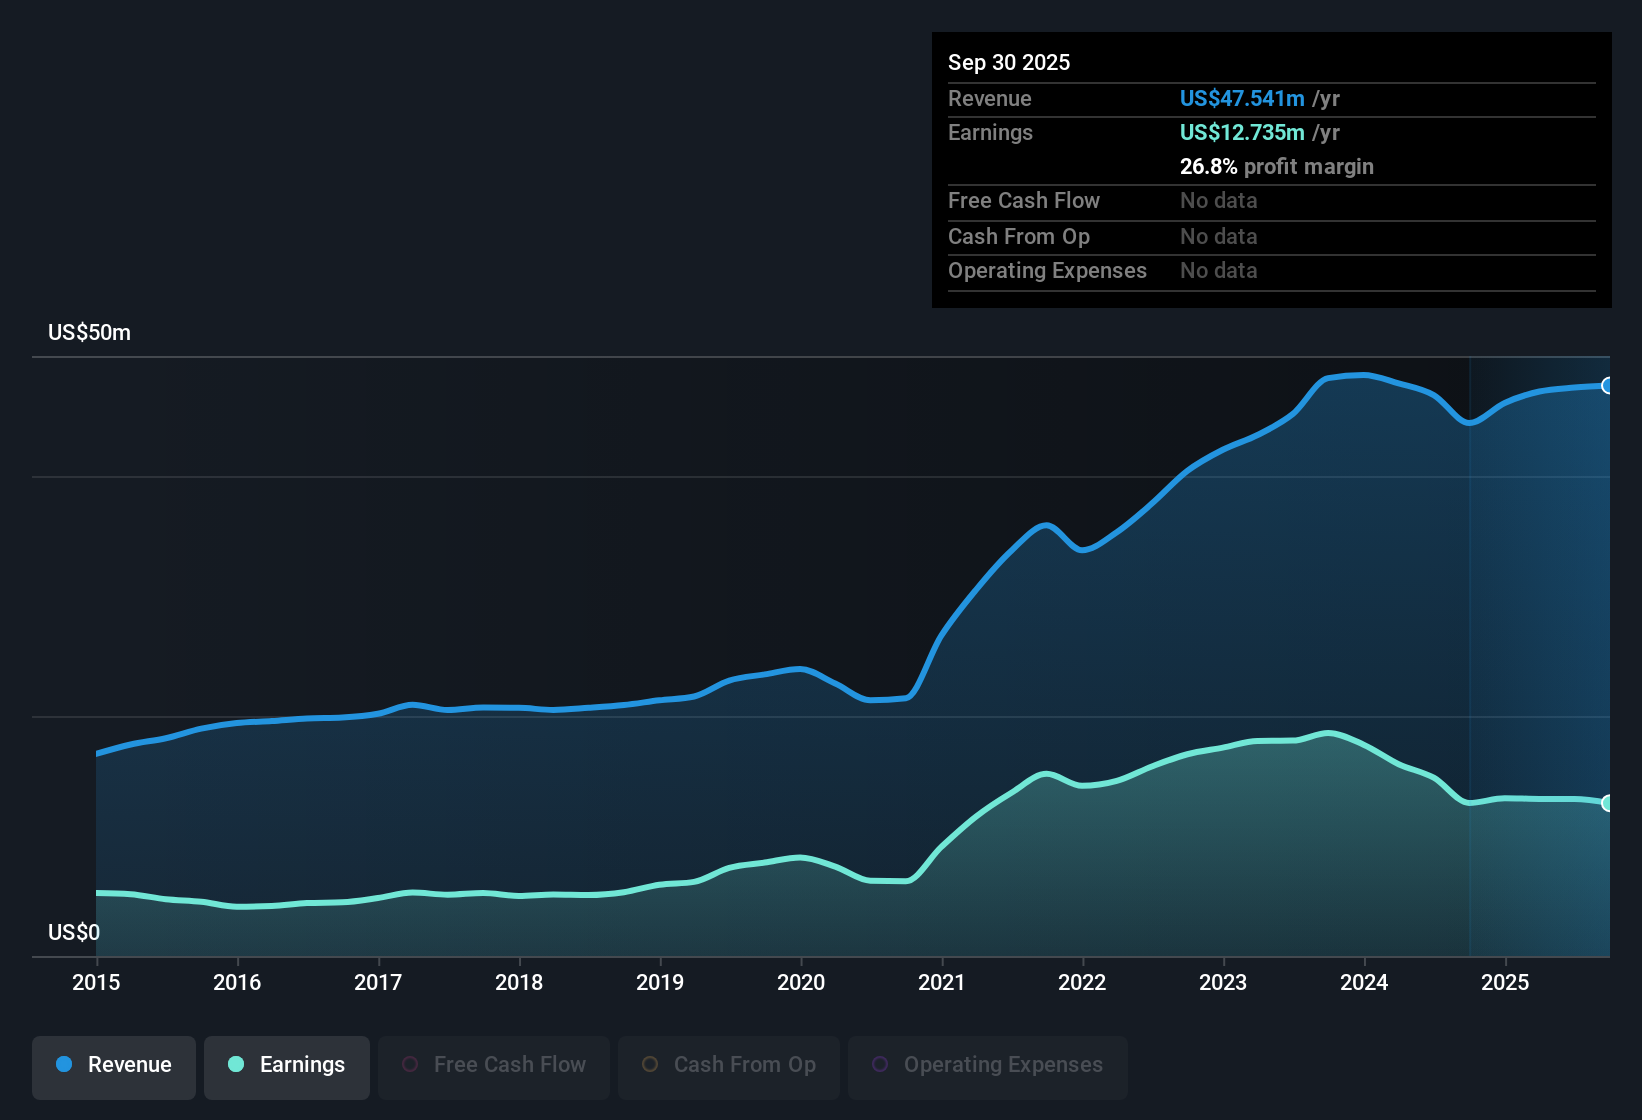Image resolution: width=1642 pixels, height=1120 pixels.
Task: Click the Operating Expenses circle icon
Action: [881, 1065]
